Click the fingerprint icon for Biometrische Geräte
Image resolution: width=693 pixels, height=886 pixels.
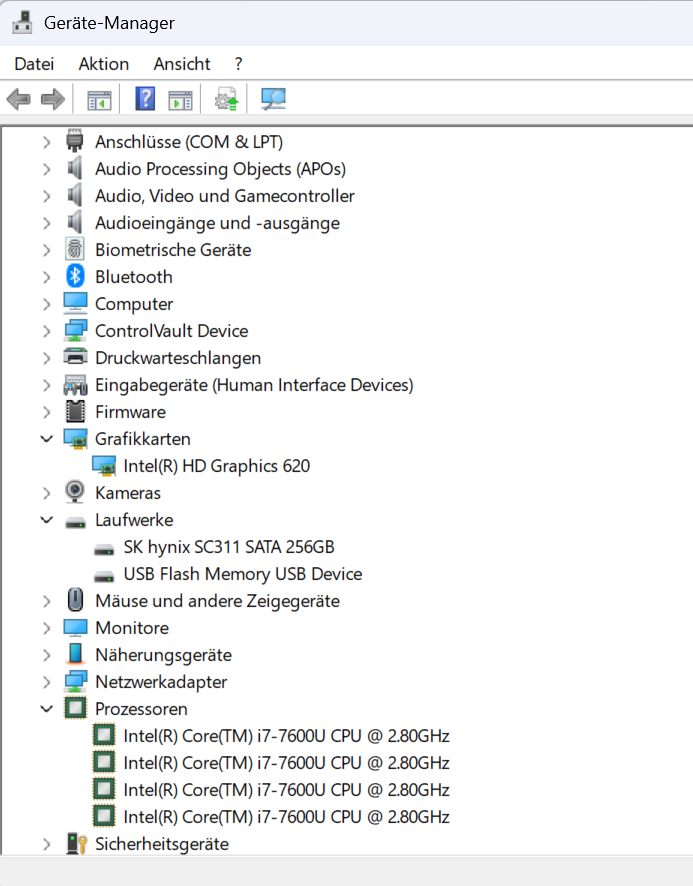(x=75, y=249)
